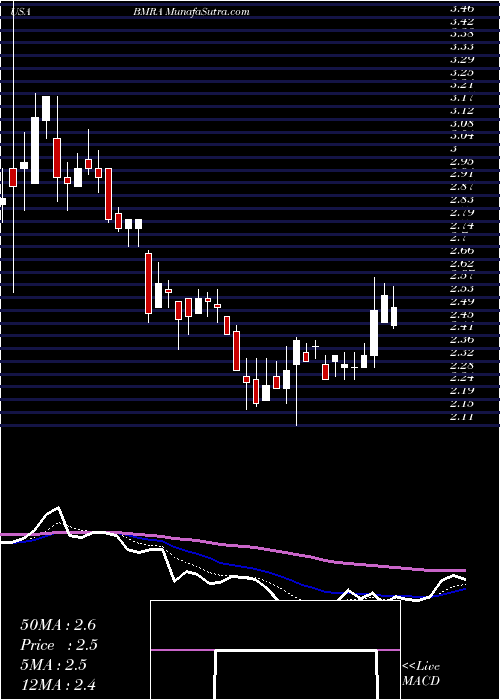The height and width of the screenshot is (700, 500).
Task: Pick the 2.45 price level
Action: [x=461, y=314]
